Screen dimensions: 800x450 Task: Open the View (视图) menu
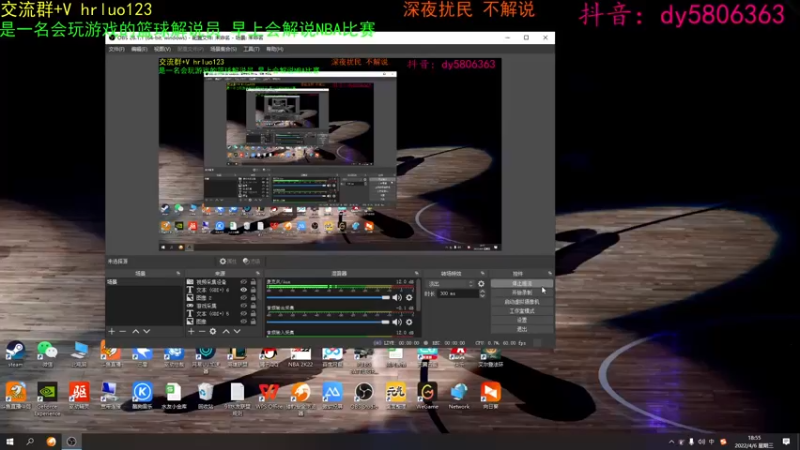coord(162,49)
